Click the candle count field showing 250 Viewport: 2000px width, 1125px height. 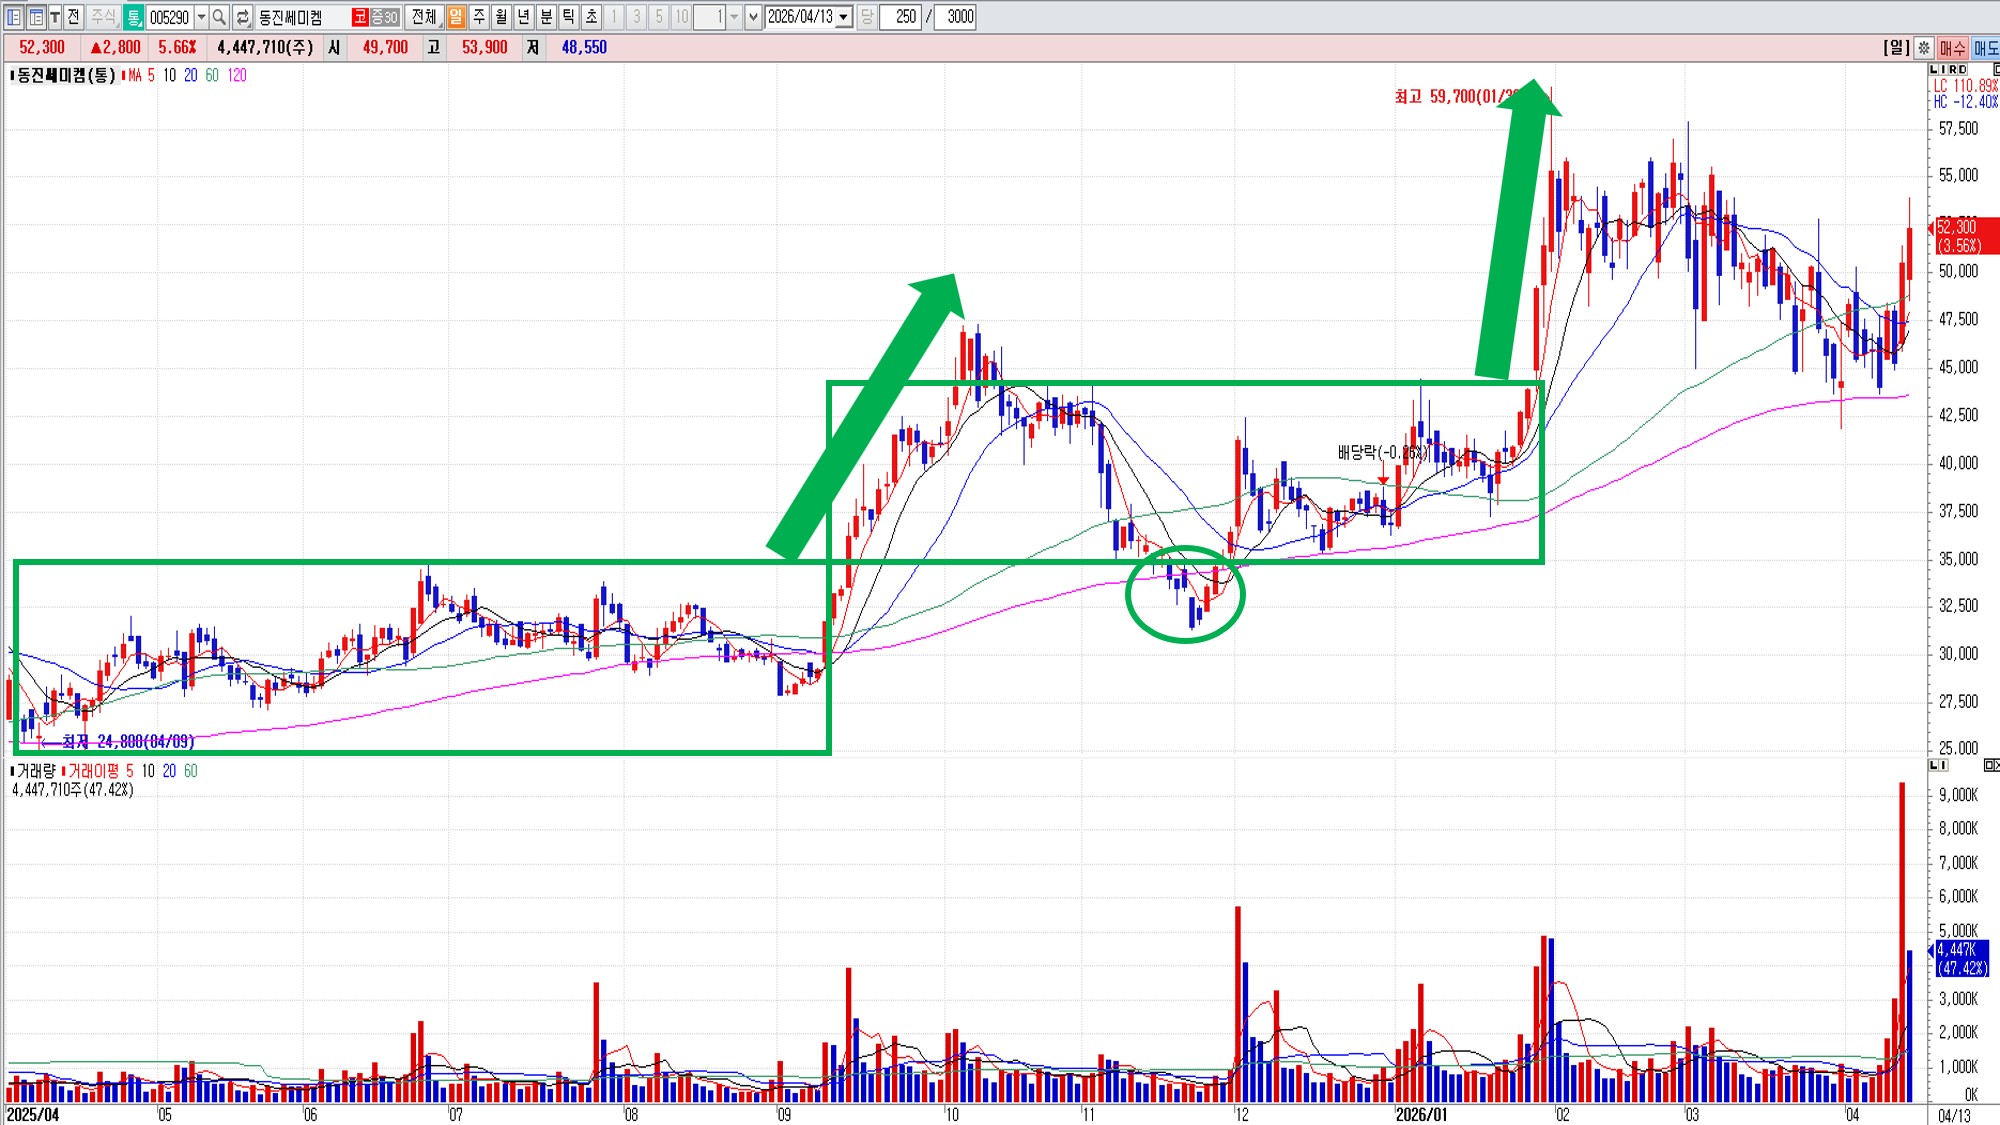[900, 17]
